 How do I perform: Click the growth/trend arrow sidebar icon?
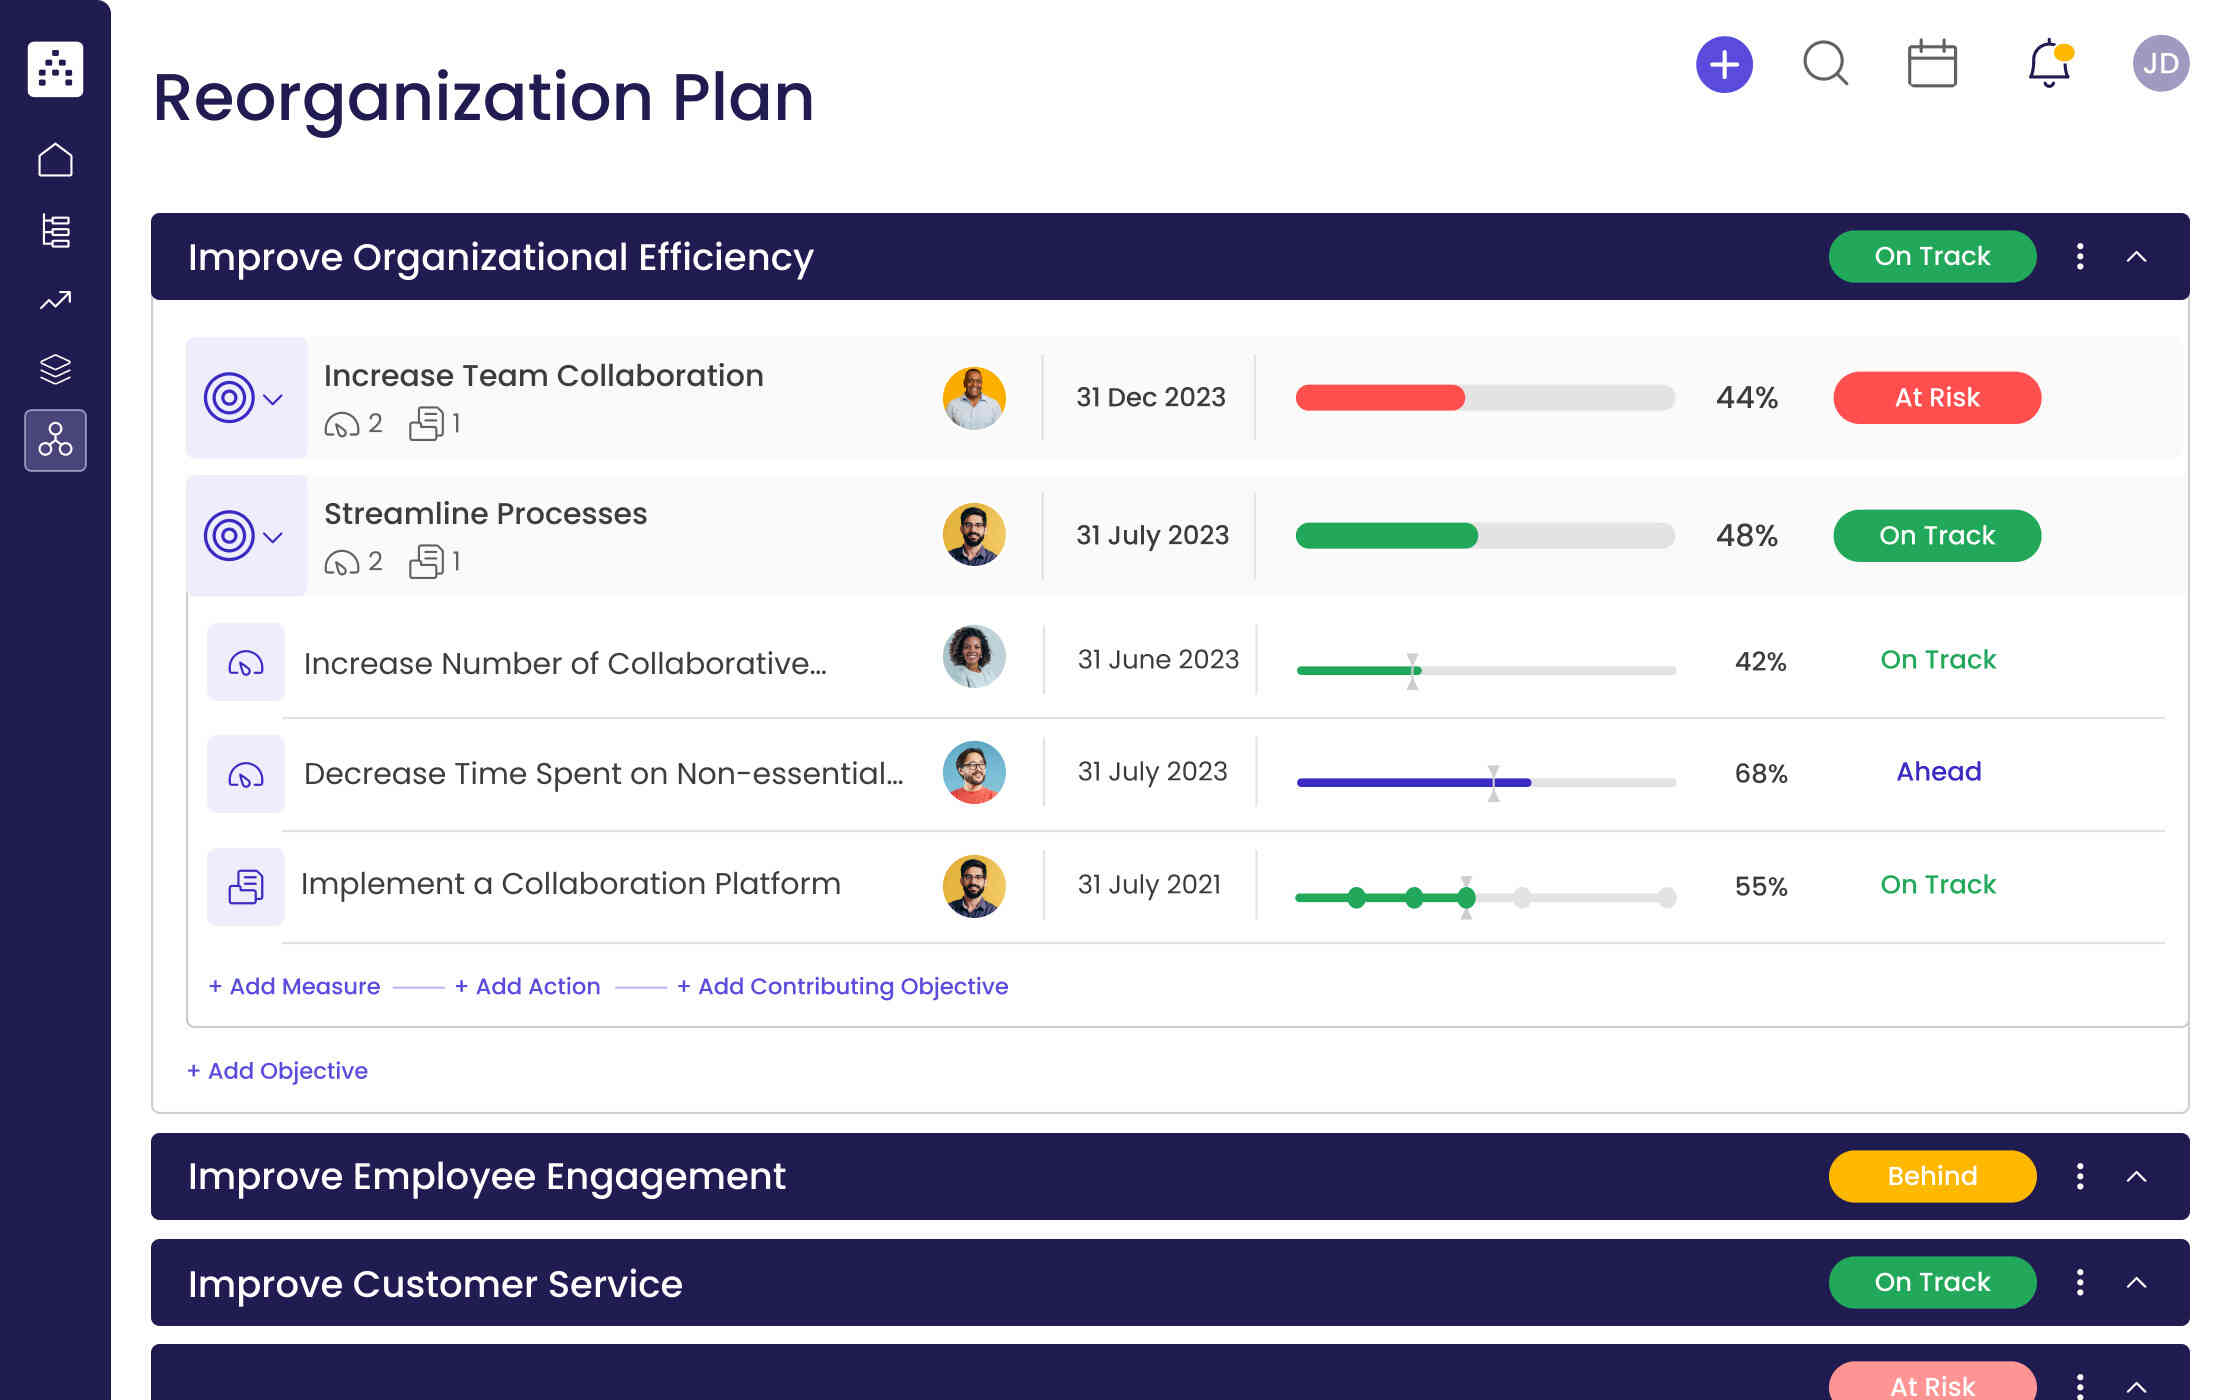tap(56, 302)
